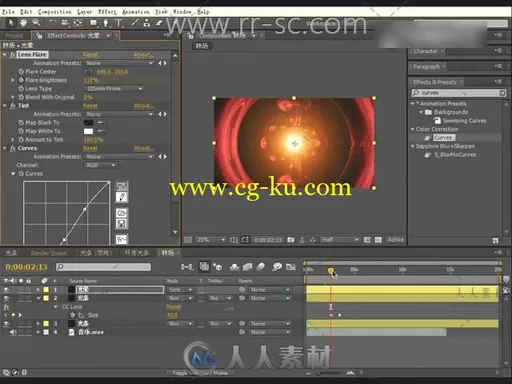Screen dimensions: 512x384
Task: Open the Composition menu
Action: [x=54, y=12]
